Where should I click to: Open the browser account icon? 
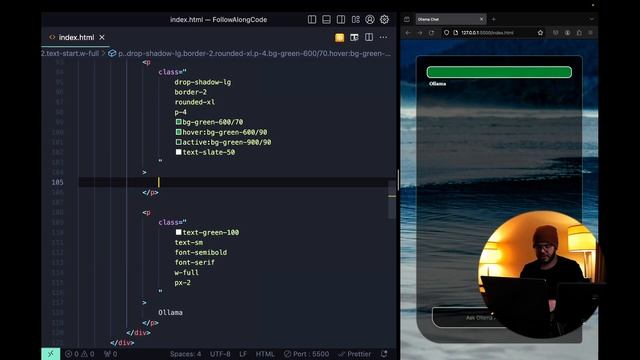567,33
